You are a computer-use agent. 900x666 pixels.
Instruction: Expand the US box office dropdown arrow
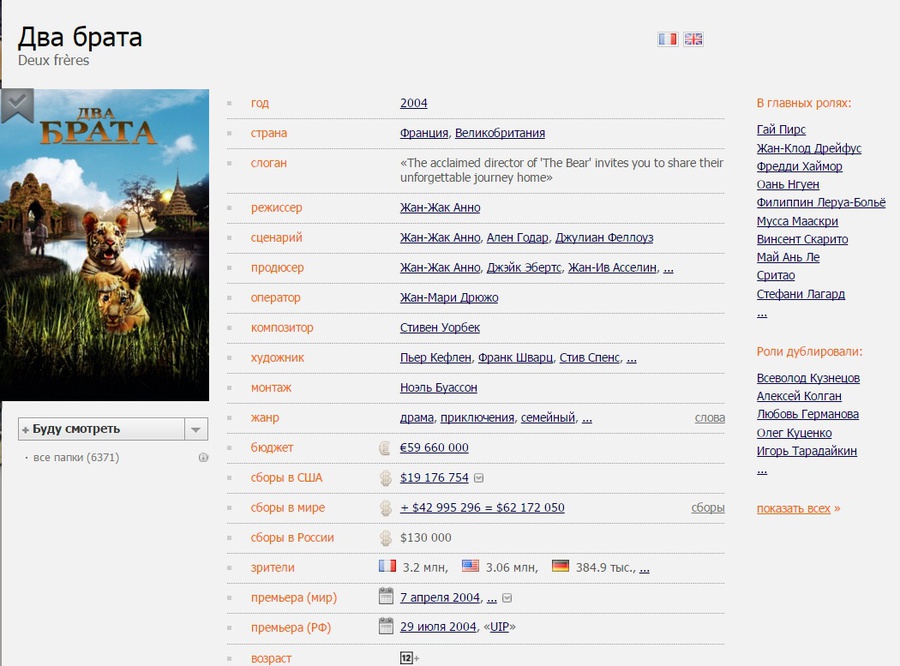click(479, 478)
